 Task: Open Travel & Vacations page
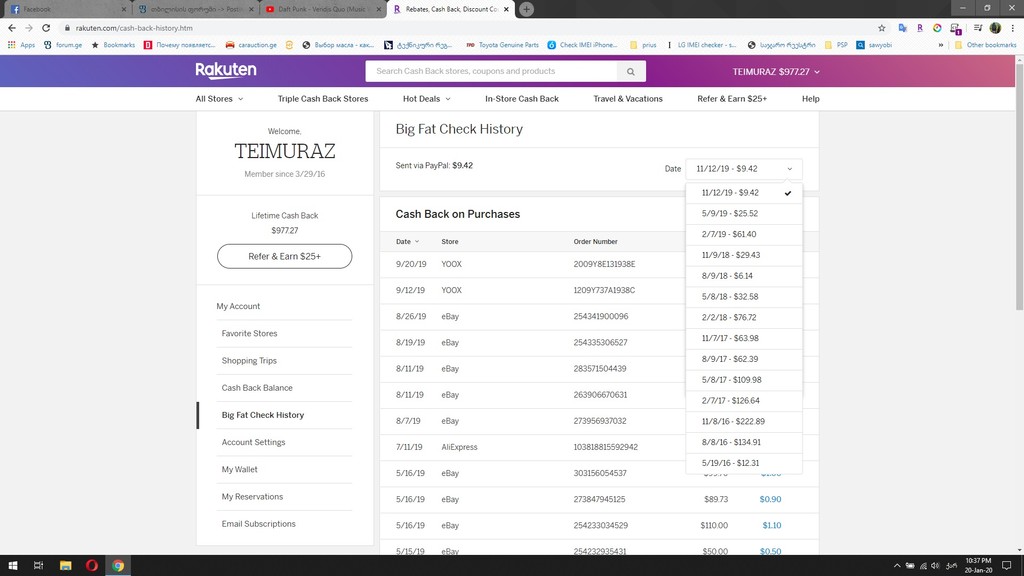pos(628,99)
